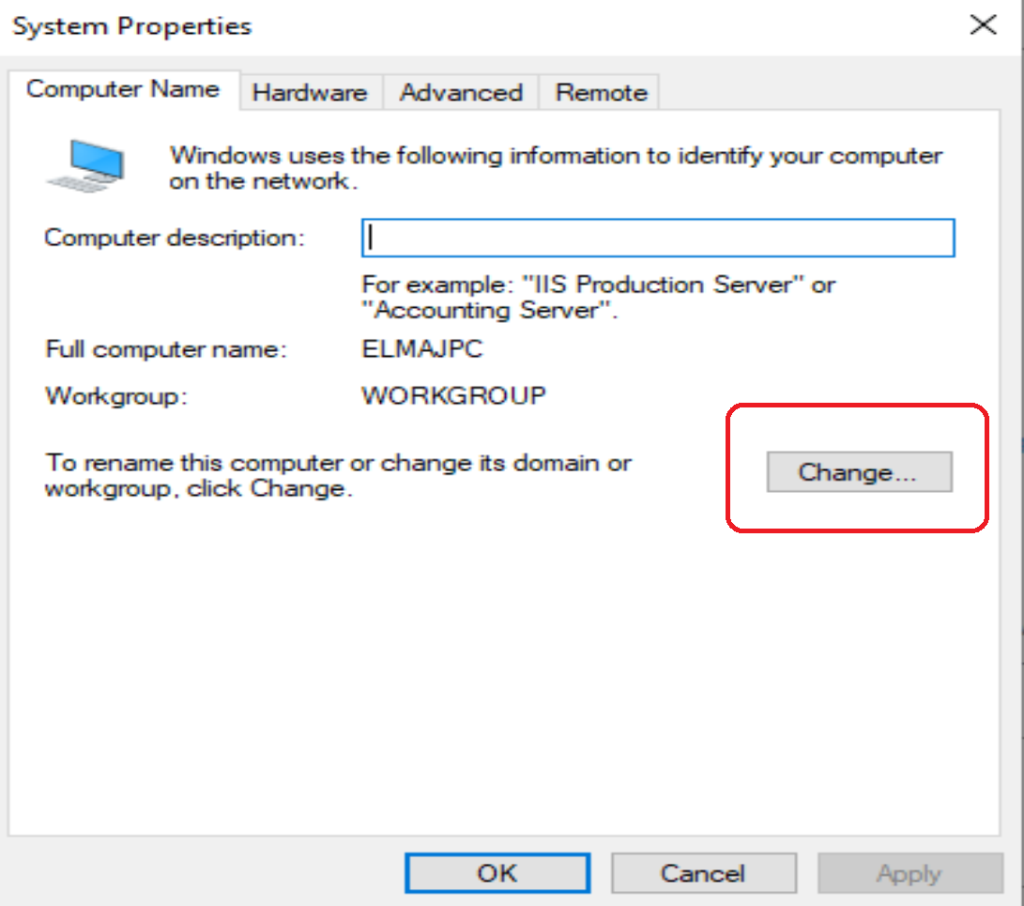Image resolution: width=1024 pixels, height=906 pixels.
Task: Click the Apply button
Action: coord(909,873)
